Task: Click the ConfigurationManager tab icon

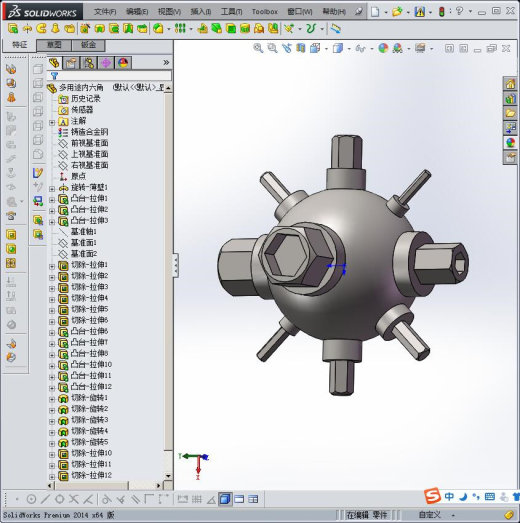Action: (x=89, y=63)
